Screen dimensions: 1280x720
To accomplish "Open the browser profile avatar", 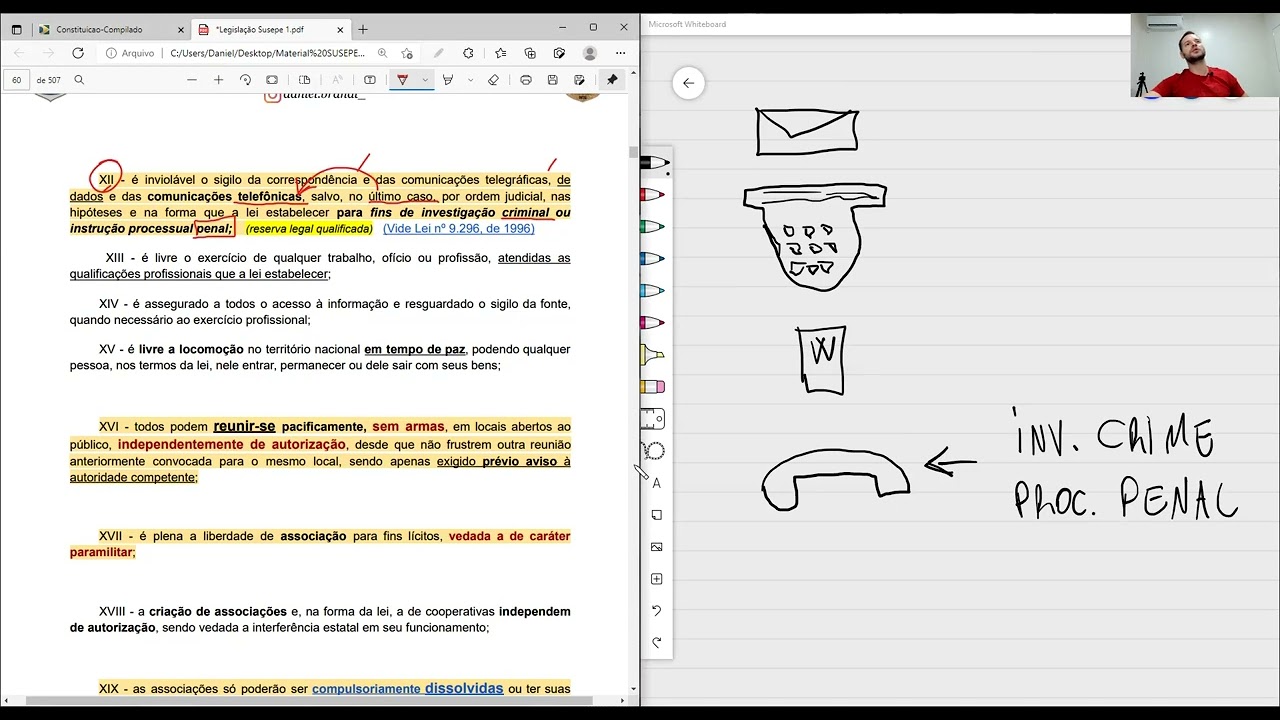I will point(590,53).
